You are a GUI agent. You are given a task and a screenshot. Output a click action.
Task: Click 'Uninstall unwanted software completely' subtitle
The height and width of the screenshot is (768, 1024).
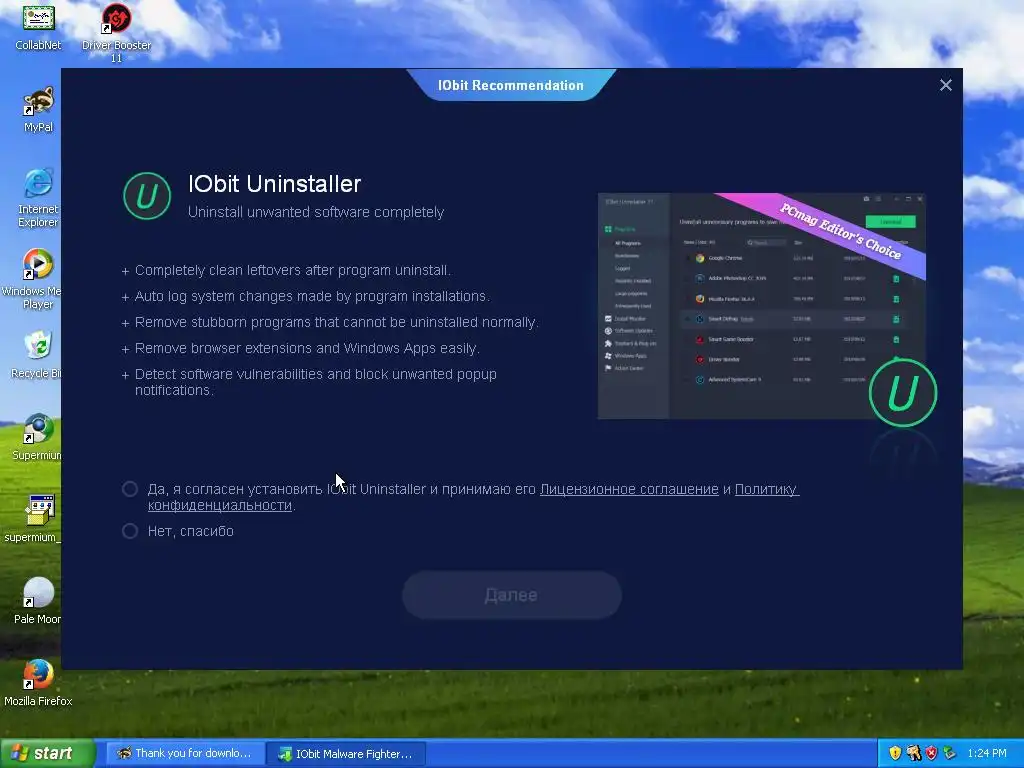[316, 212]
